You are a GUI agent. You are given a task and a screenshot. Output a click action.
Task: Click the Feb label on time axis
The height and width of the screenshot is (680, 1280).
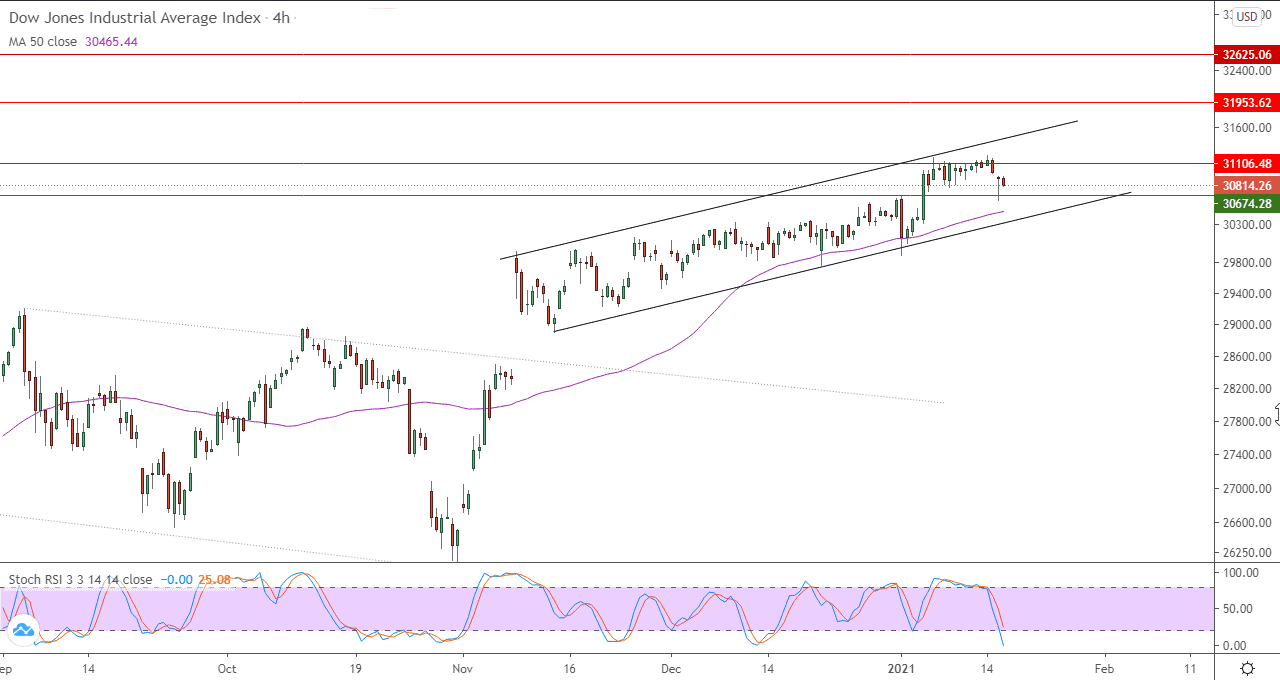1104,667
